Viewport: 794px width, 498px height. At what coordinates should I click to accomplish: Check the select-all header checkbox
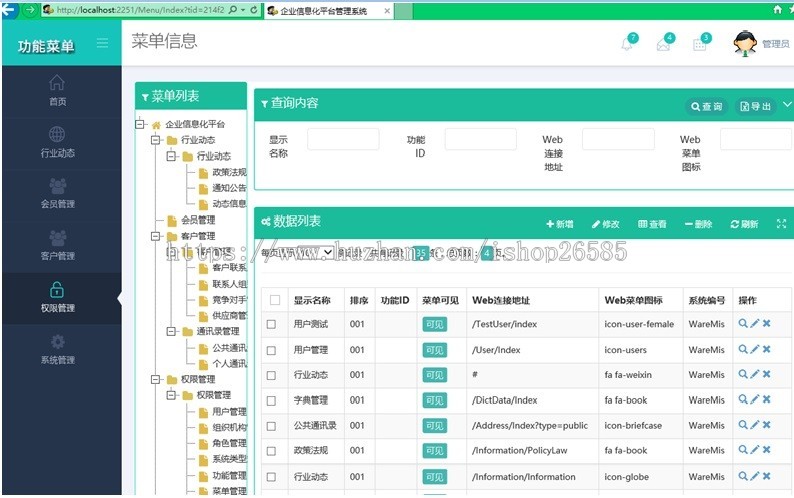tap(275, 300)
